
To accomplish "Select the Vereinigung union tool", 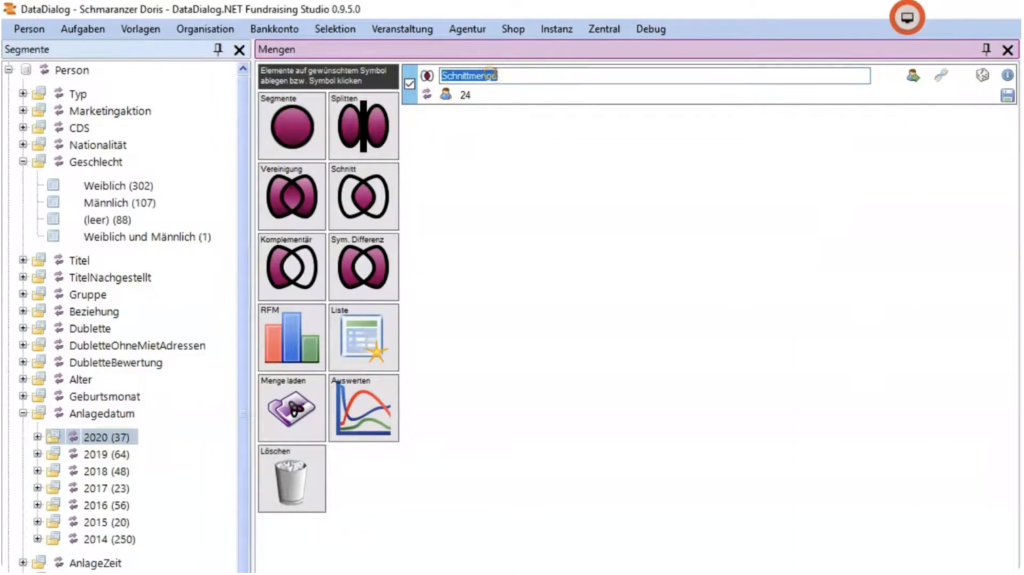I will tap(292, 196).
